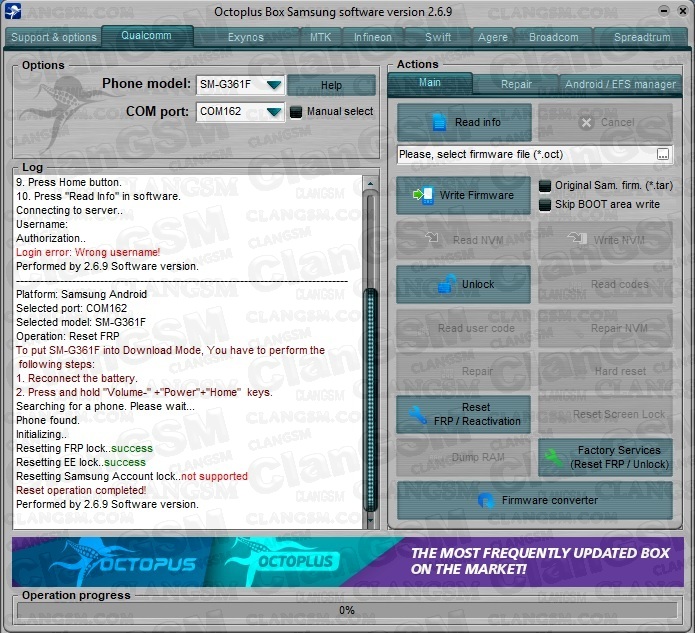Screen dimensions: 695x633
Task: Switch to the MTK tab
Action: (x=320, y=37)
